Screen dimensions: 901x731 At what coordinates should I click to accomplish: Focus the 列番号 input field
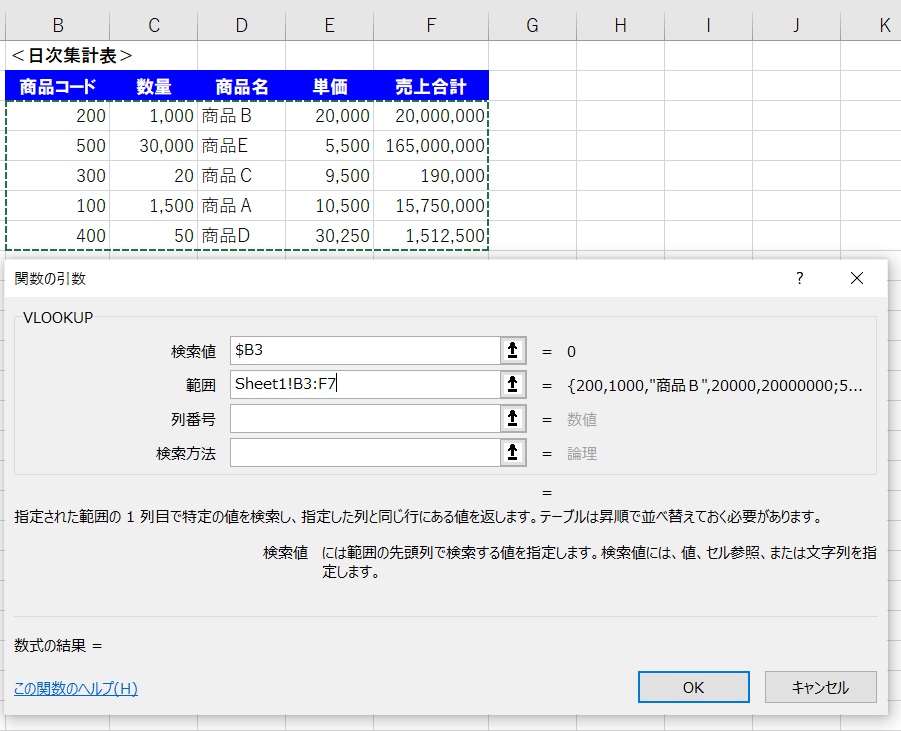click(x=365, y=418)
